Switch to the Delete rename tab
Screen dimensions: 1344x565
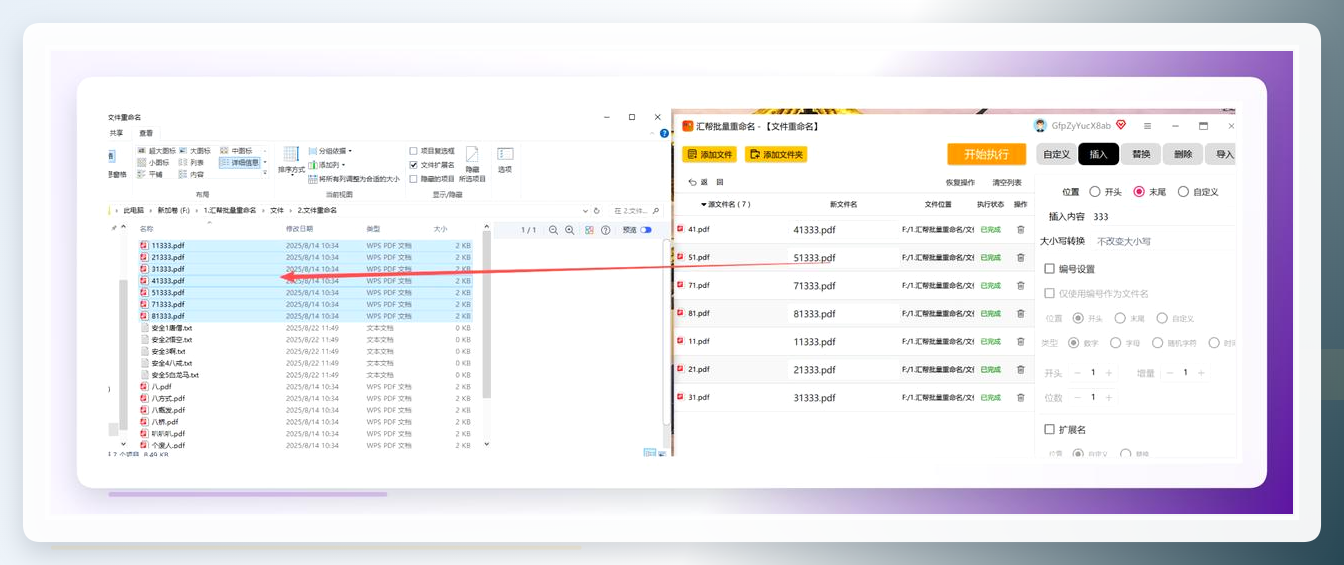[1183, 154]
